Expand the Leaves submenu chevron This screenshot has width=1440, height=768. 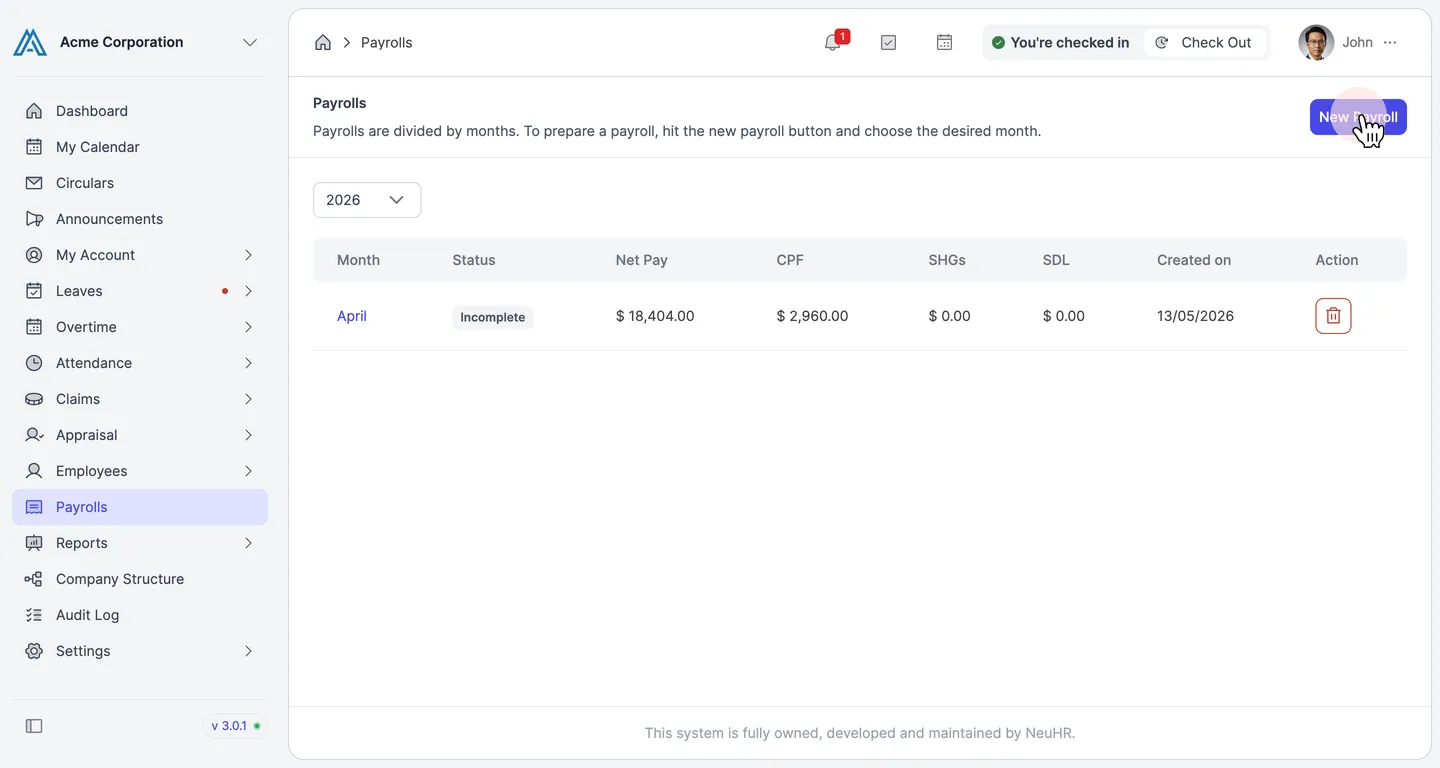pyautogui.click(x=248, y=291)
